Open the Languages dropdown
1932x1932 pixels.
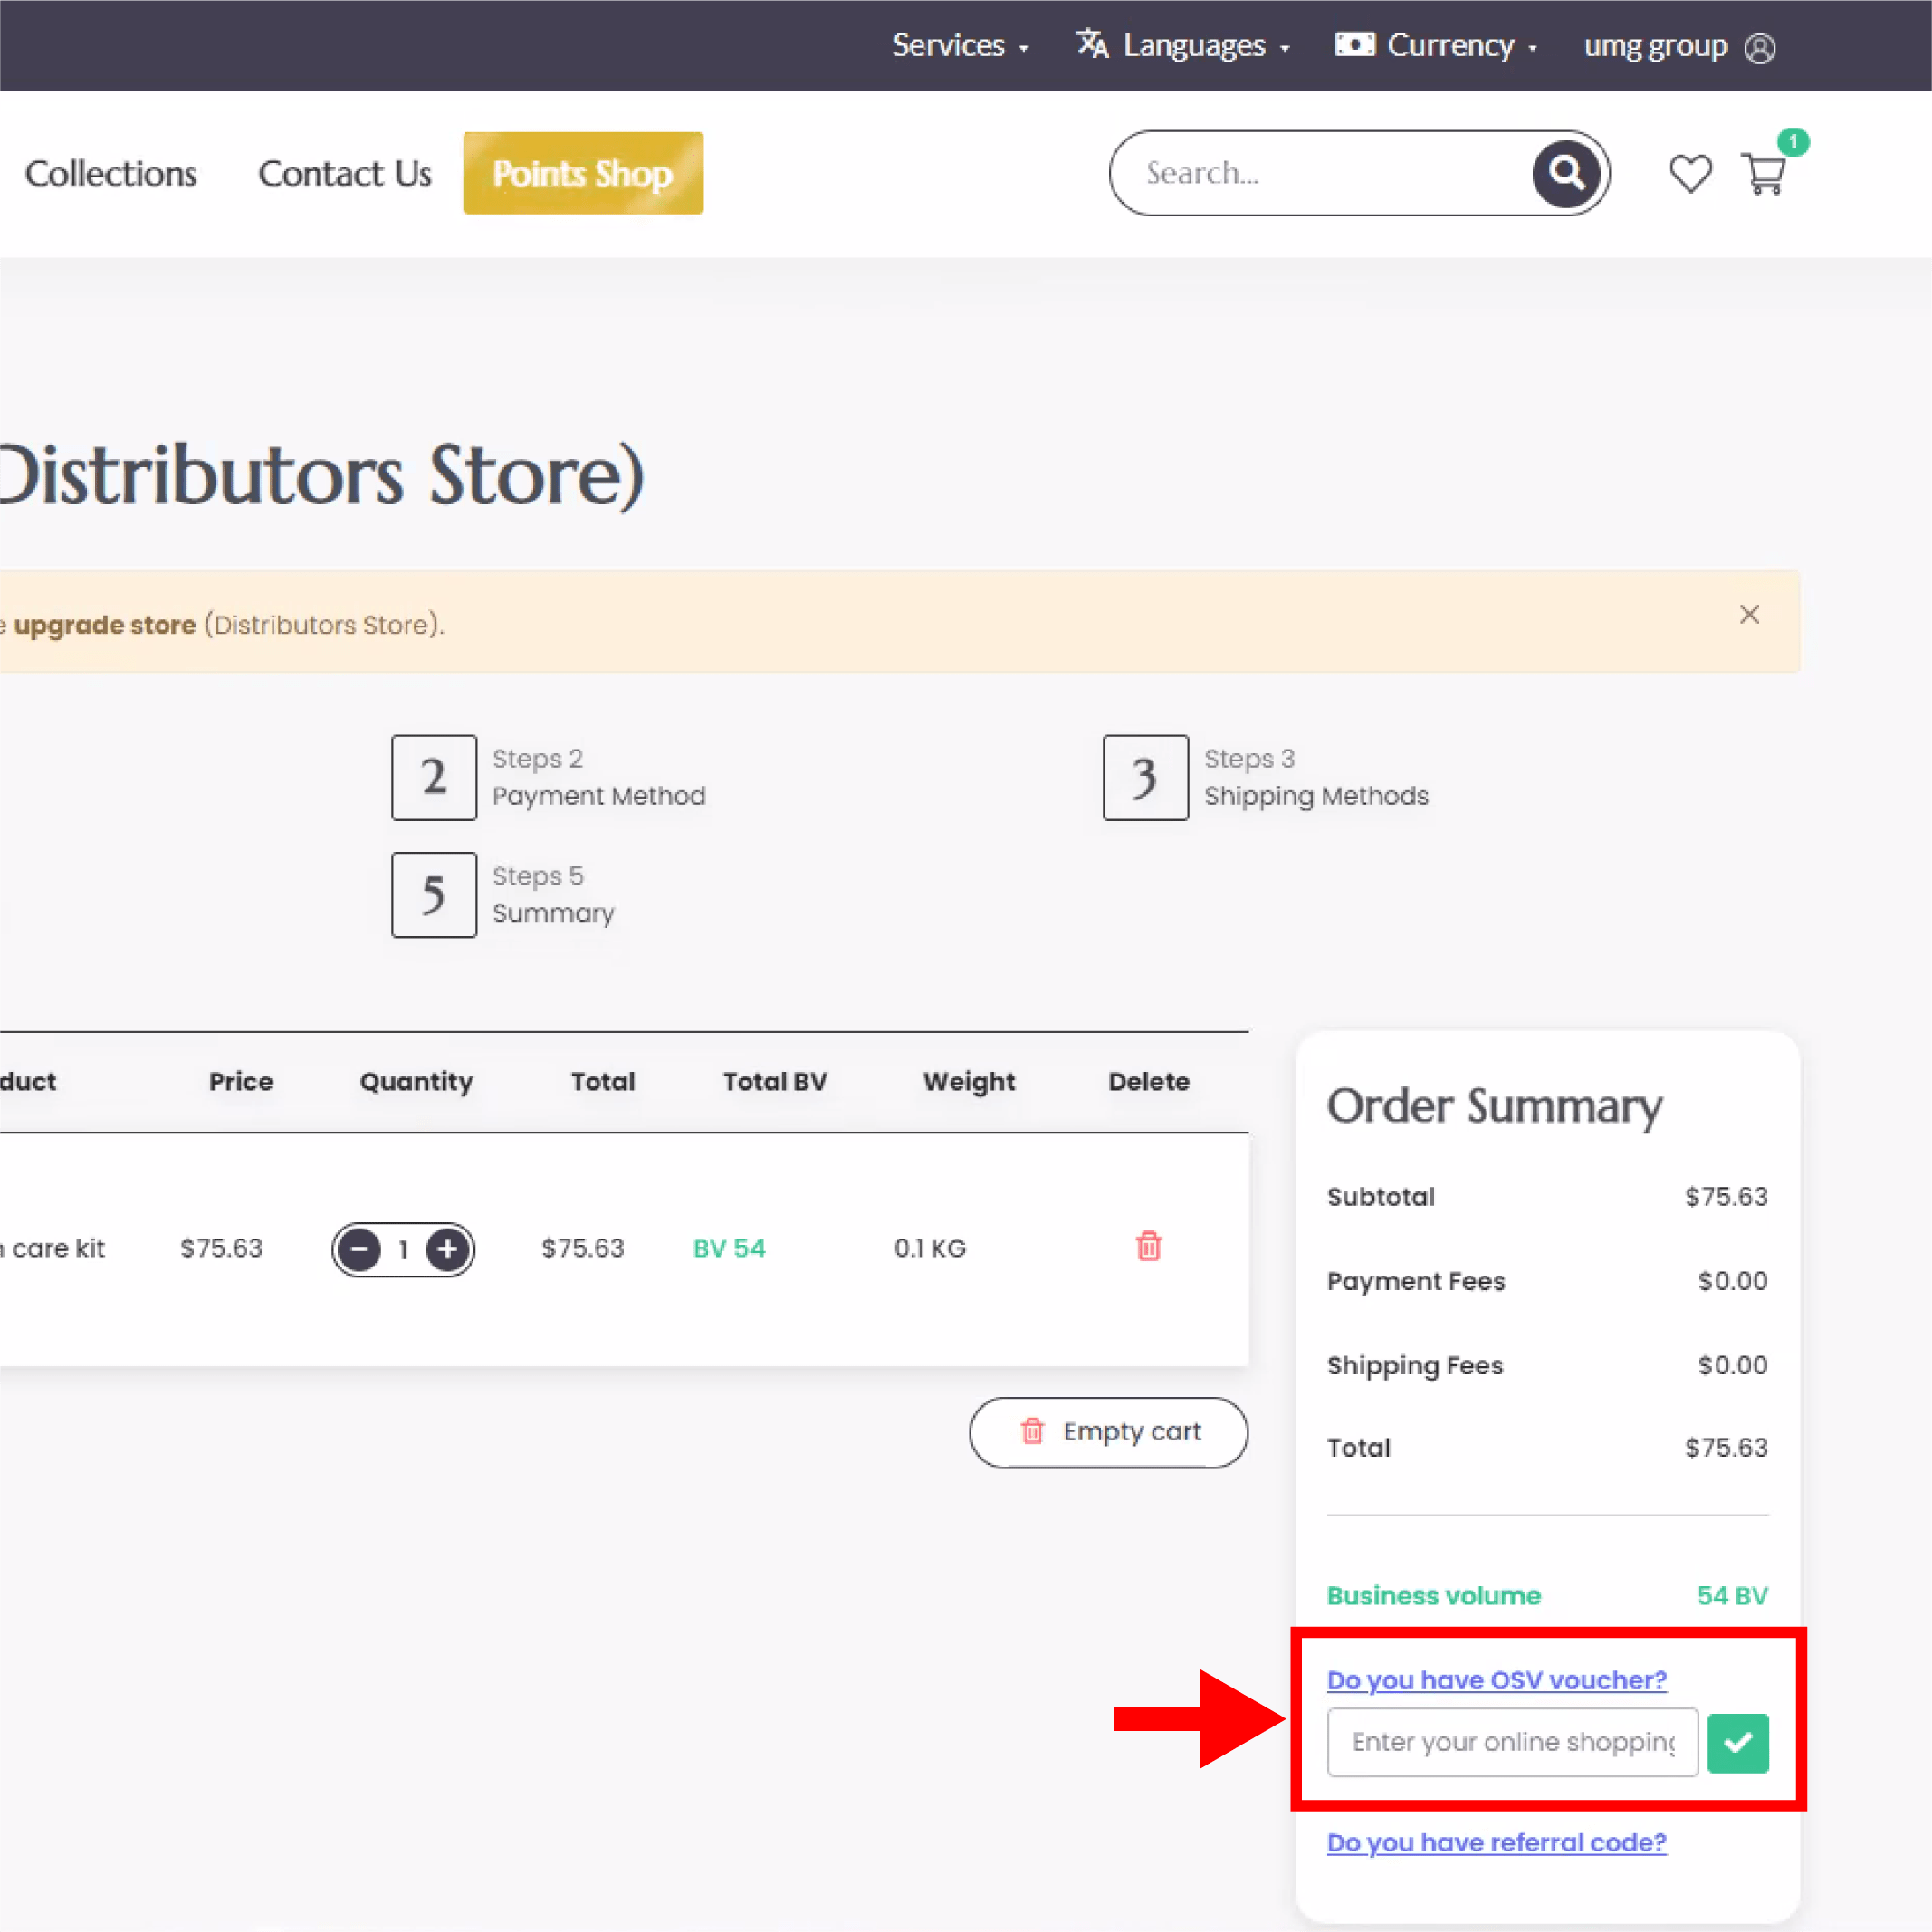pyautogui.click(x=1184, y=46)
